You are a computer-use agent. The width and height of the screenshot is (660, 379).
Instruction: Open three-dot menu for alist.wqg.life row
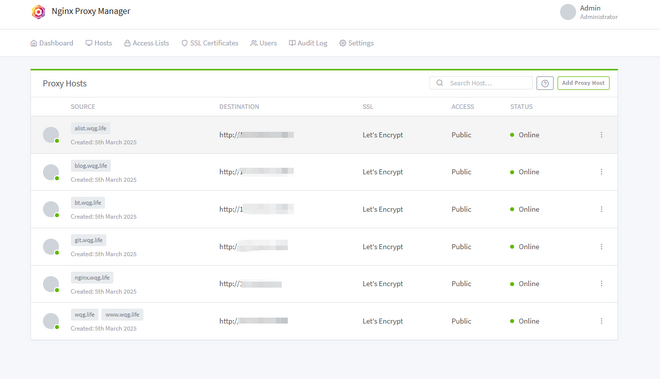[601, 135]
